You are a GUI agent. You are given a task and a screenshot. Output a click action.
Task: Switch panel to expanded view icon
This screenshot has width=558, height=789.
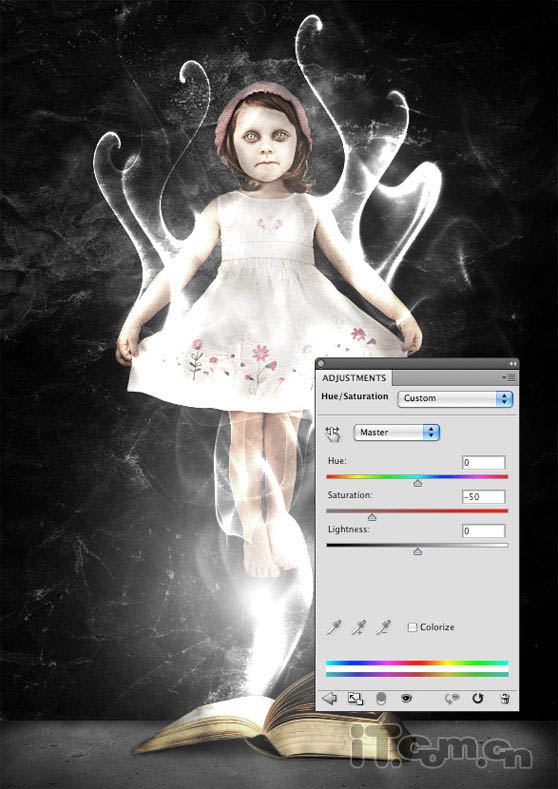(355, 698)
